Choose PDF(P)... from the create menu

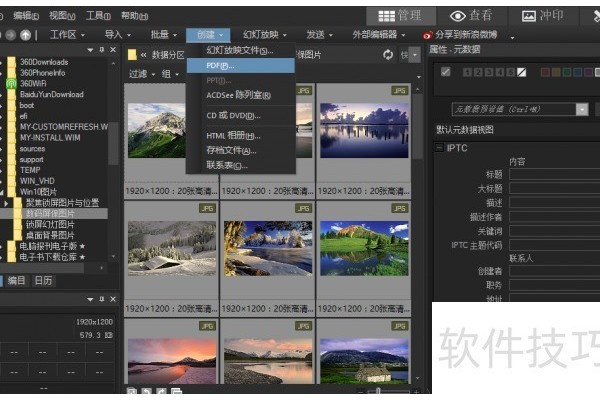tap(241, 66)
